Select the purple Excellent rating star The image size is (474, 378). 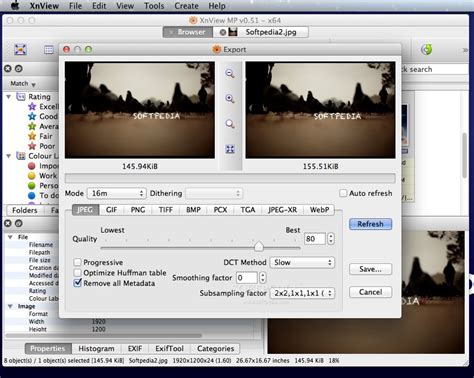pos(32,107)
